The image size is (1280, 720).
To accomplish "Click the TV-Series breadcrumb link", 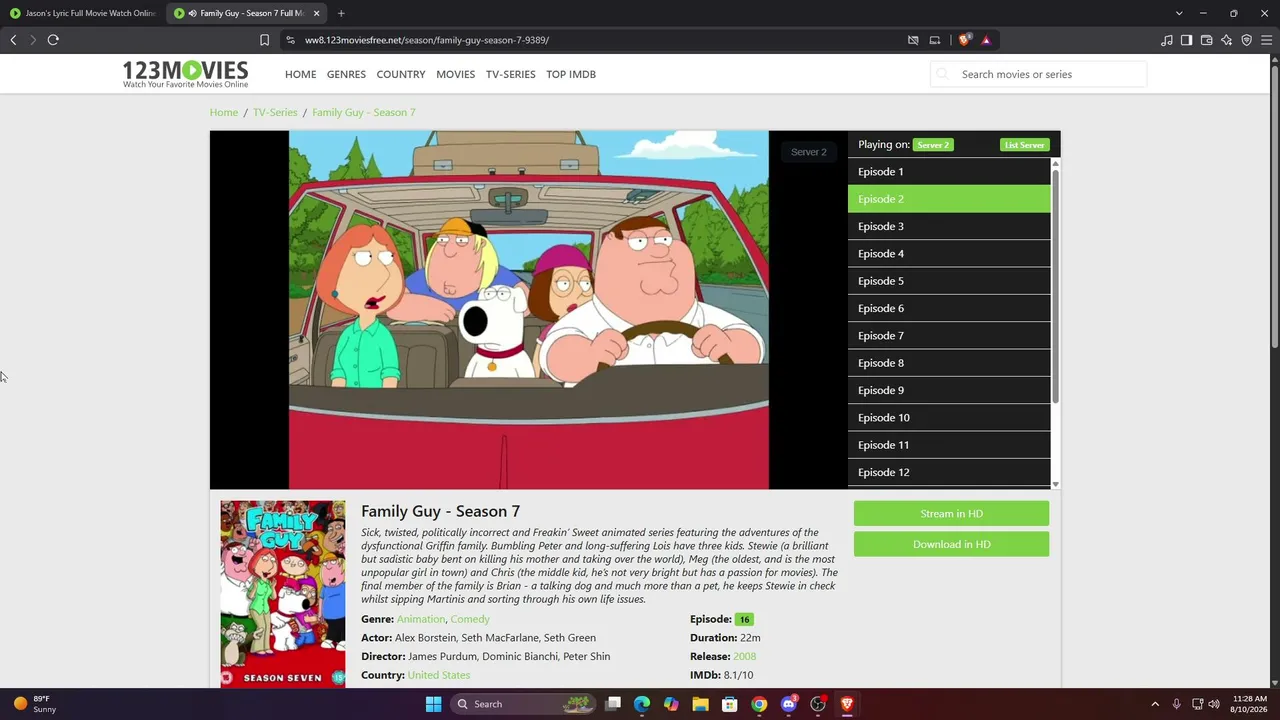I will (275, 112).
